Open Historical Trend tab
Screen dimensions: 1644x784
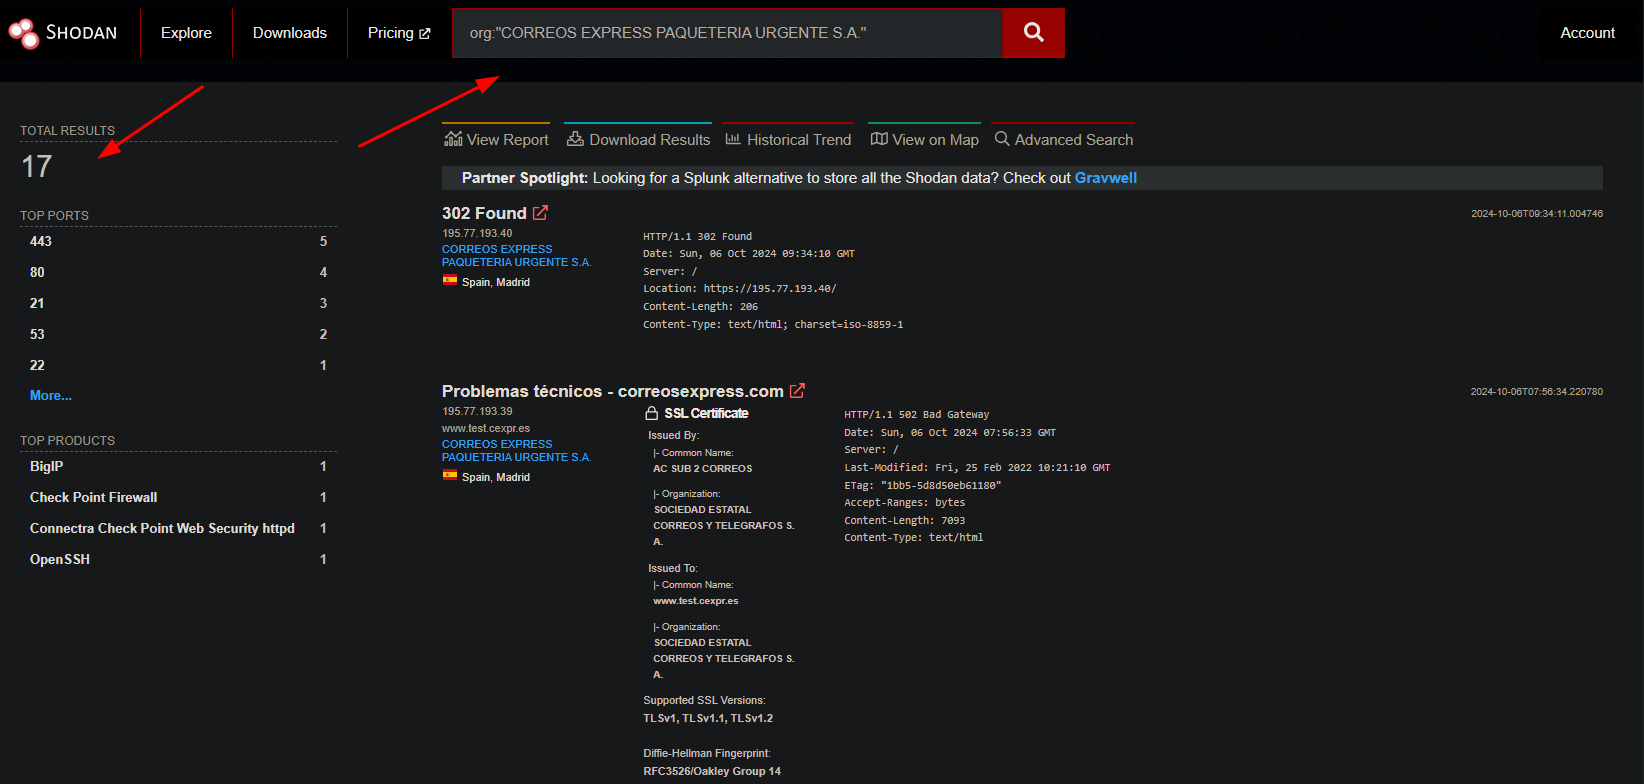tap(788, 139)
